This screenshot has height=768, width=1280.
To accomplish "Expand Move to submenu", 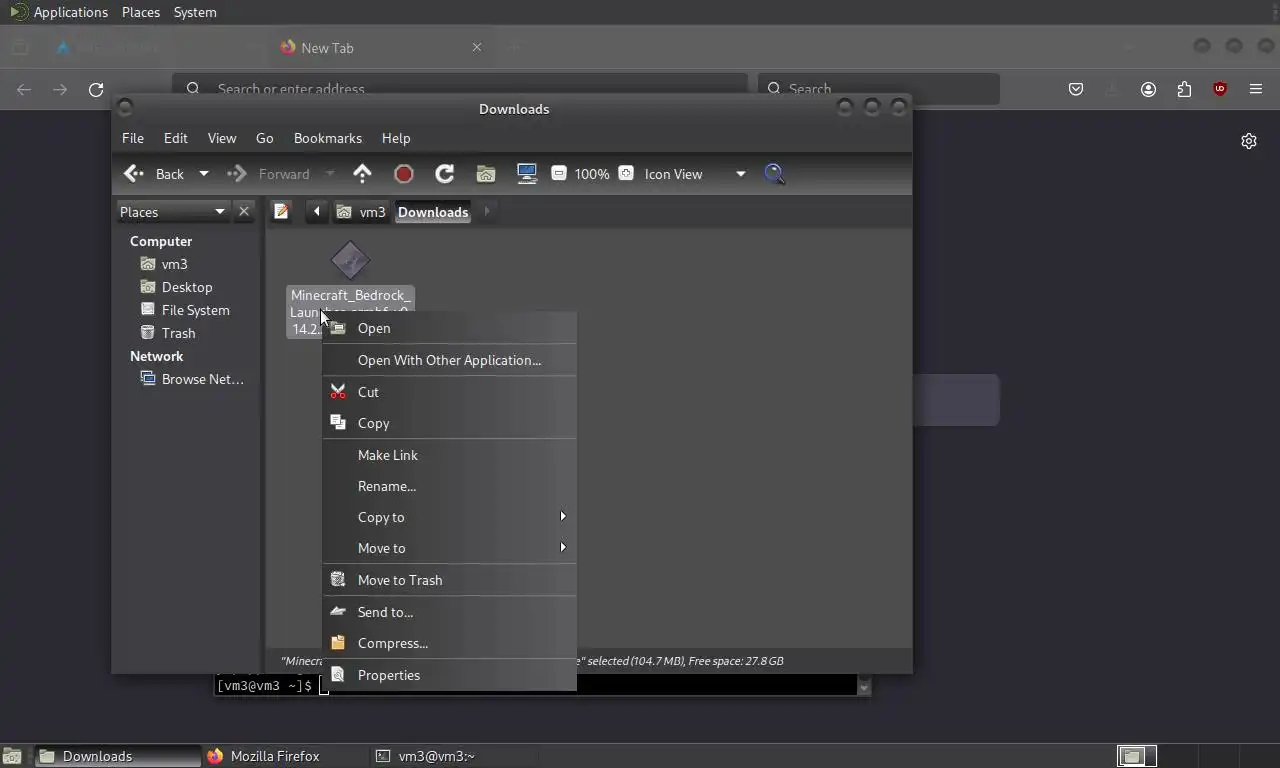I will 449,548.
